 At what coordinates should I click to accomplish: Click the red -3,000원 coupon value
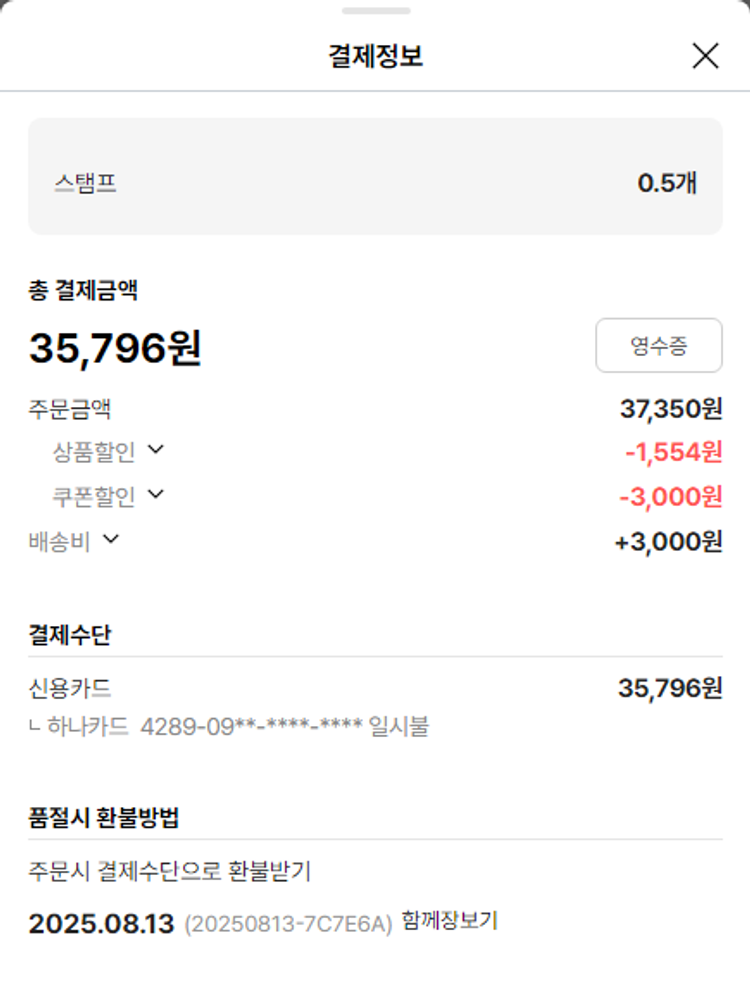click(x=670, y=496)
